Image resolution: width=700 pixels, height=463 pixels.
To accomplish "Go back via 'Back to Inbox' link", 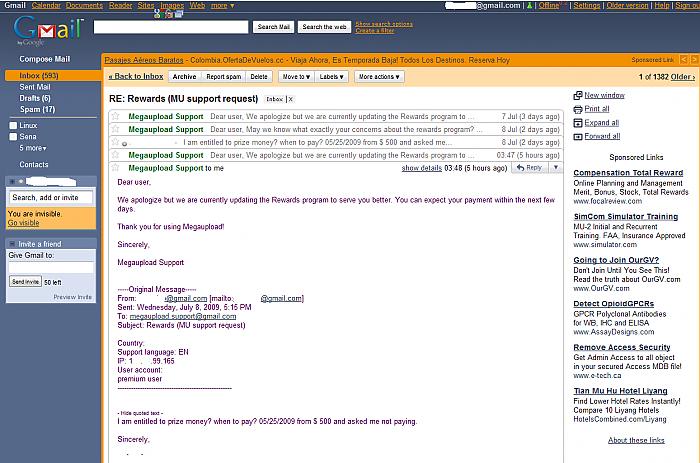I will pos(136,76).
